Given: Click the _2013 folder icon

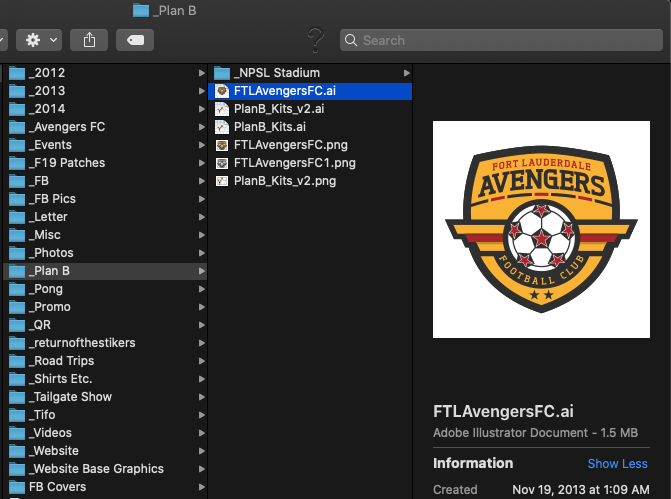Looking at the screenshot, I should (17, 91).
